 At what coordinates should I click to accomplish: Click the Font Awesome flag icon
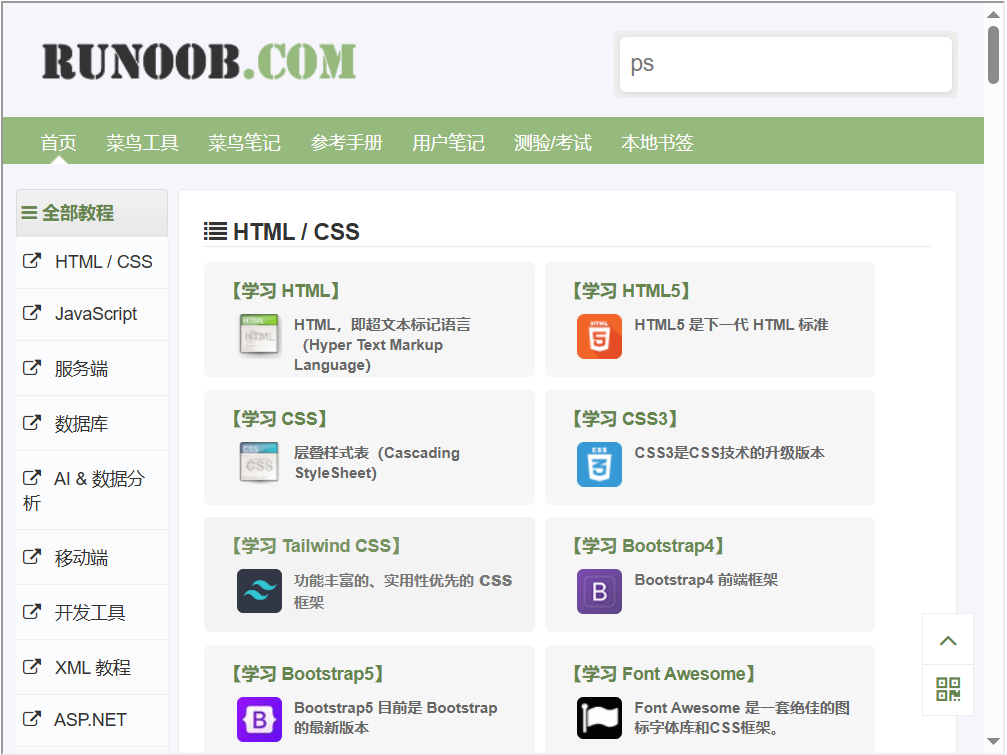599,718
